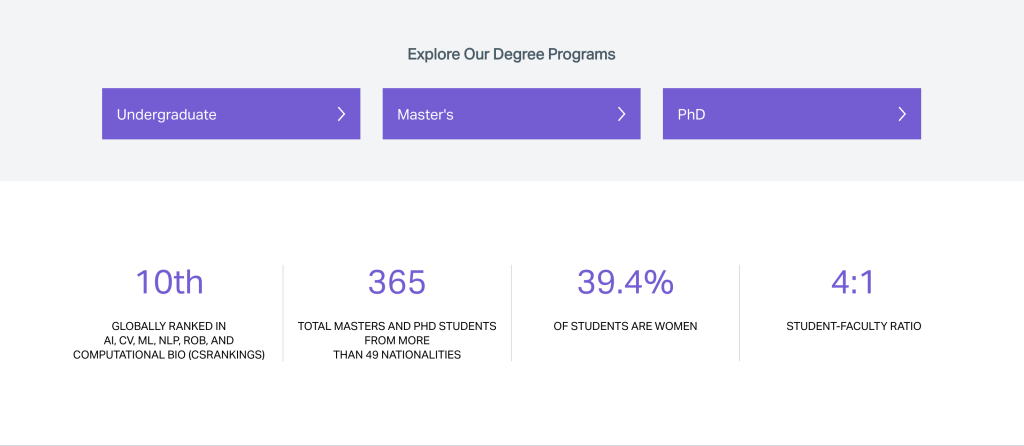Click the Total Masters and PhD Students caption
Image resolution: width=1024 pixels, height=446 pixels.
(397, 326)
